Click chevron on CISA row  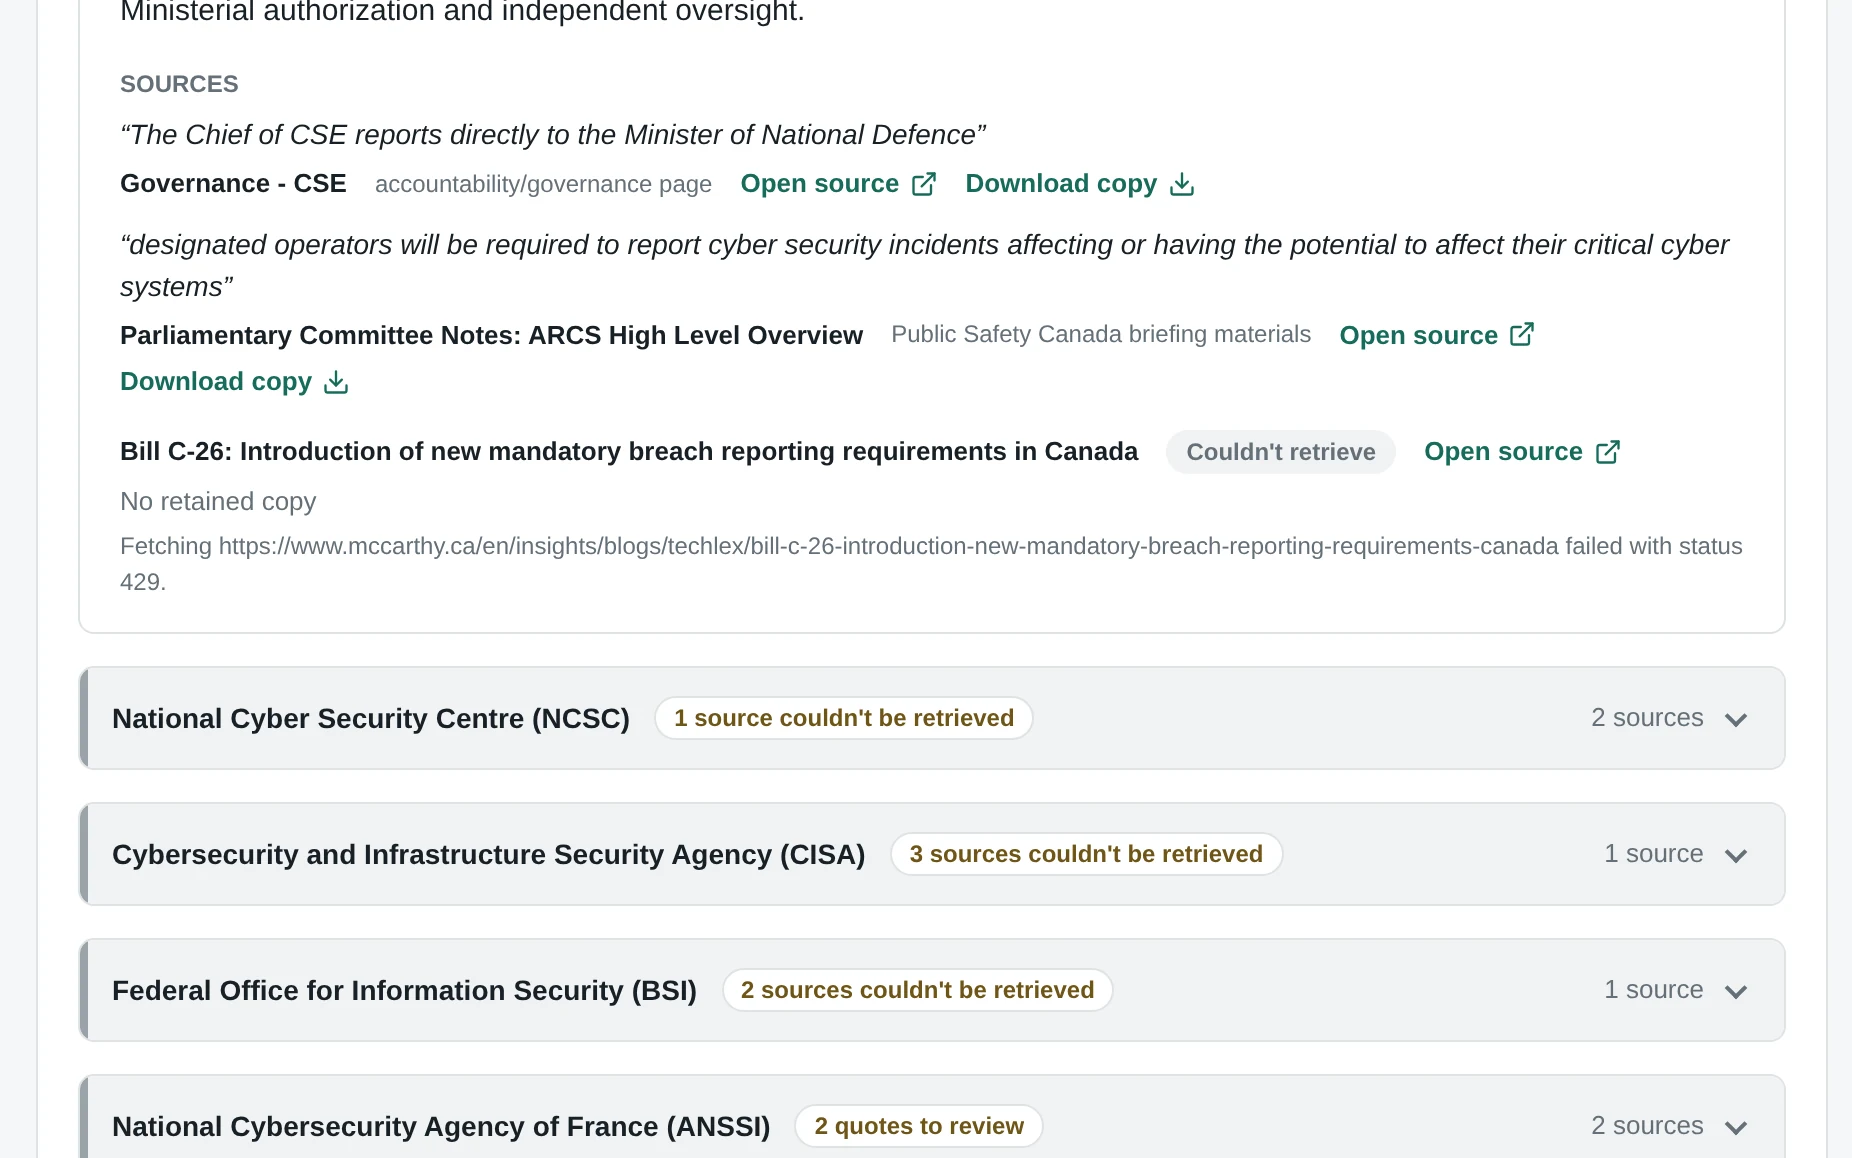[1736, 855]
